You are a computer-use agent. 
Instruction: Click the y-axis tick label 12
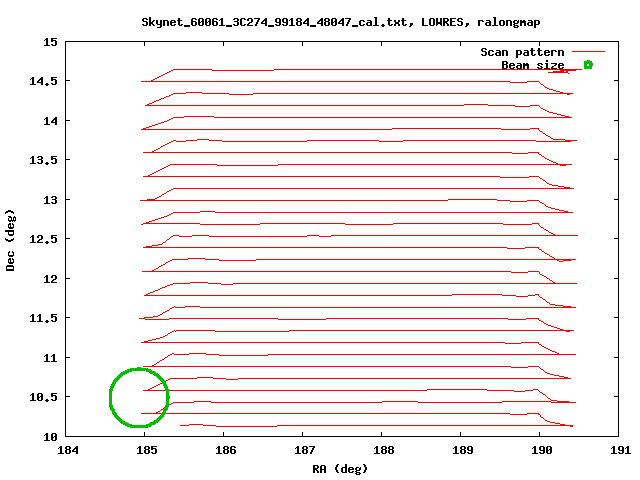coord(51,279)
